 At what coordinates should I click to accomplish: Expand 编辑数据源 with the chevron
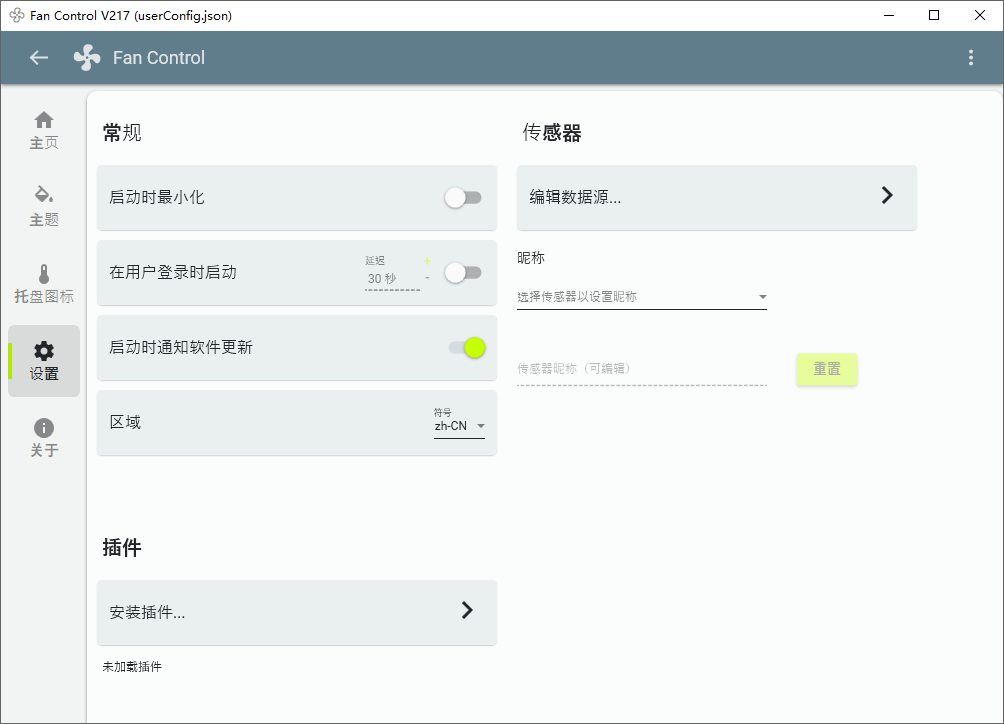(886, 196)
